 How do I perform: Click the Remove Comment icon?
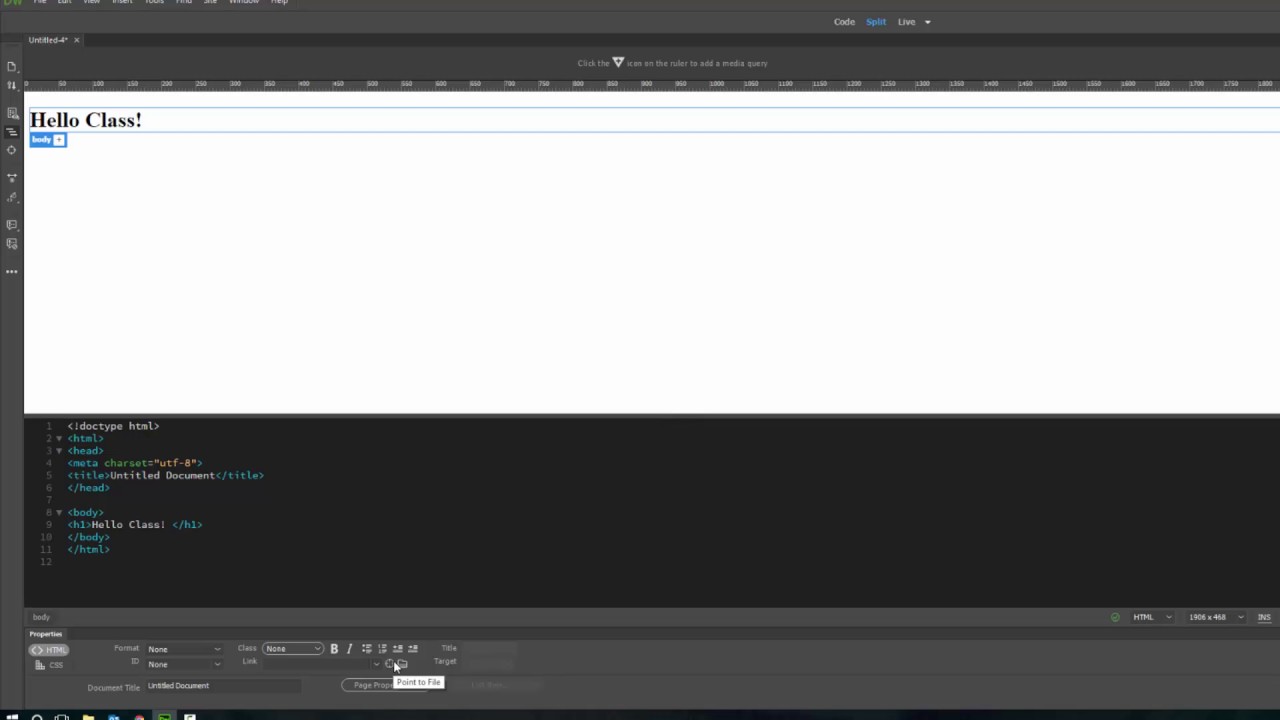pyautogui.click(x=12, y=244)
